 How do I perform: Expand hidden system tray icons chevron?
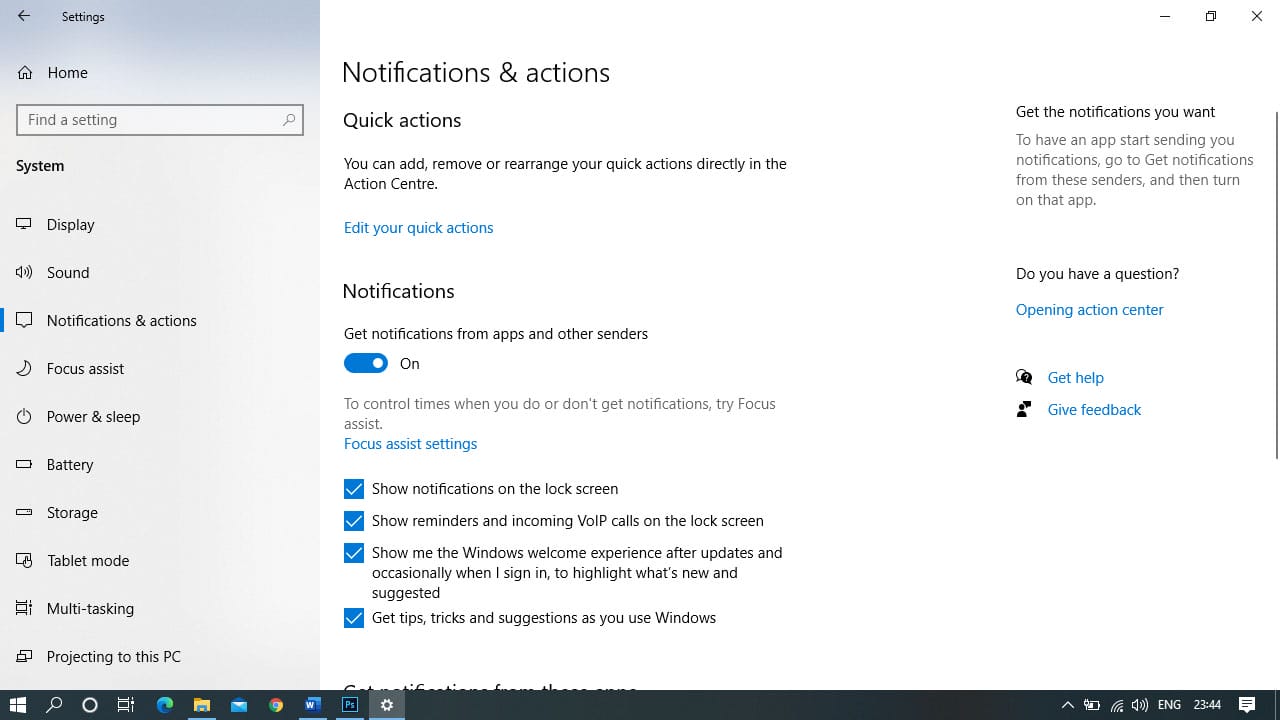[x=1067, y=705]
